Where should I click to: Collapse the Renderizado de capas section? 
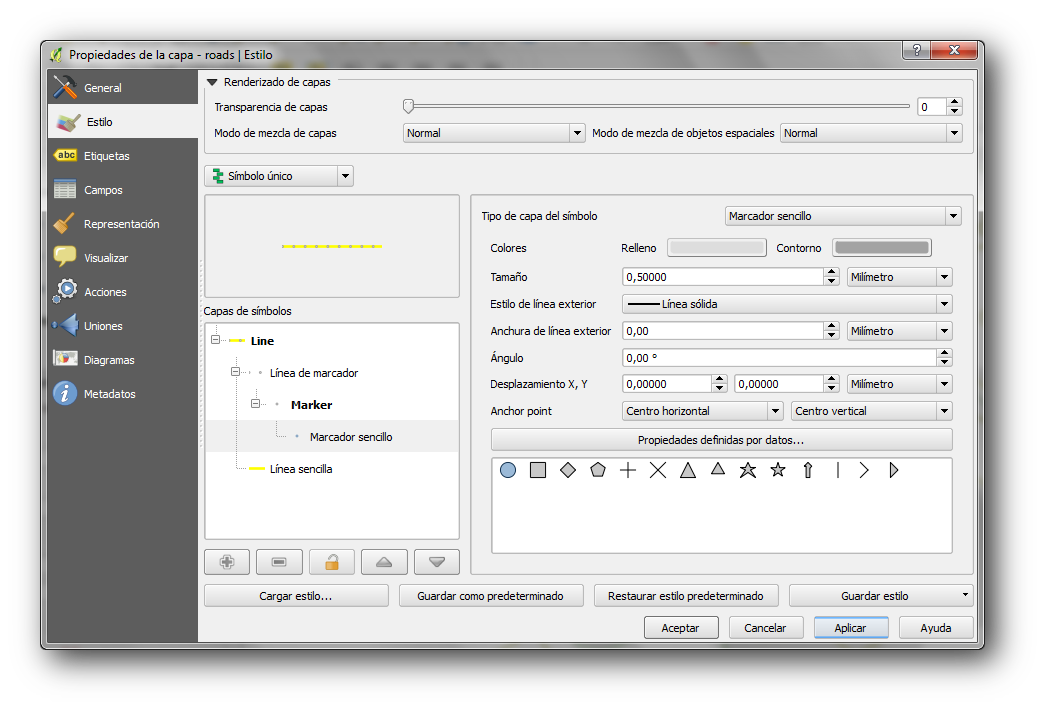click(x=213, y=82)
